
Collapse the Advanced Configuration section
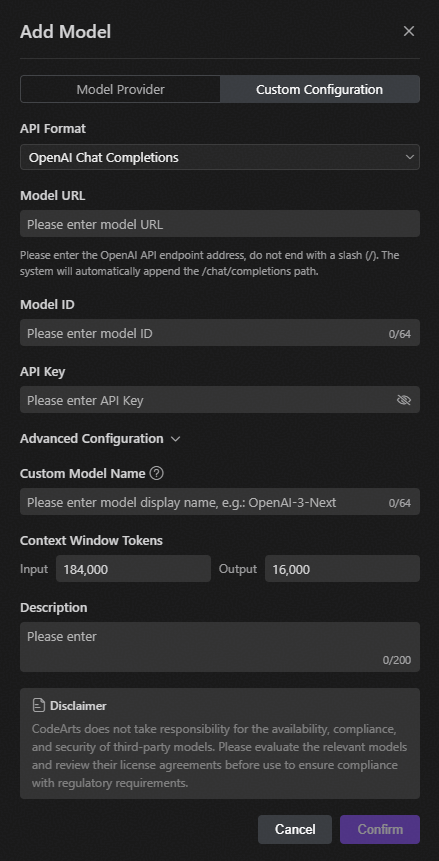click(x=100, y=439)
